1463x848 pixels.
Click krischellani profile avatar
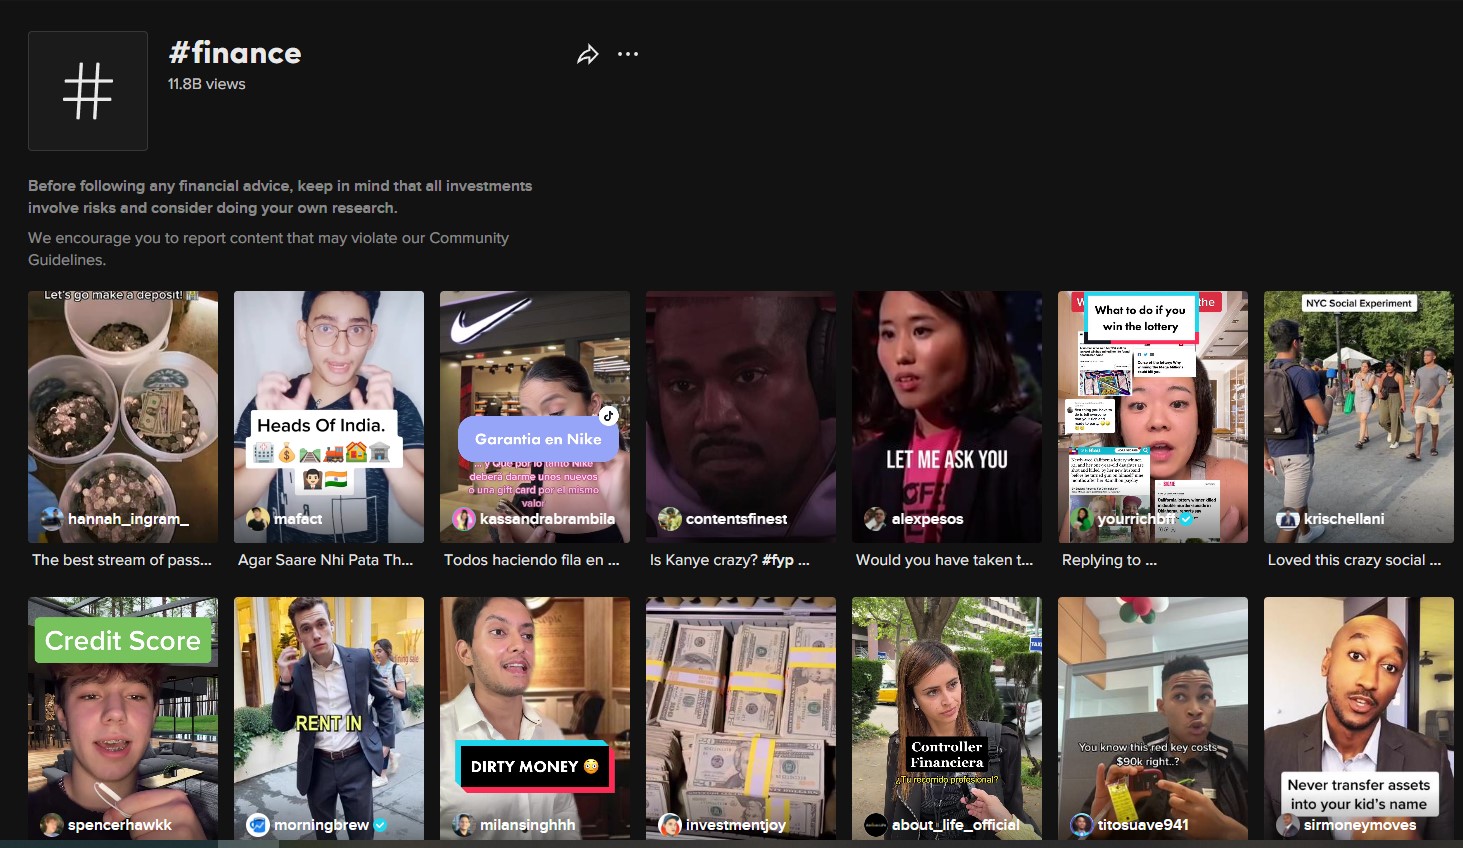click(1288, 519)
